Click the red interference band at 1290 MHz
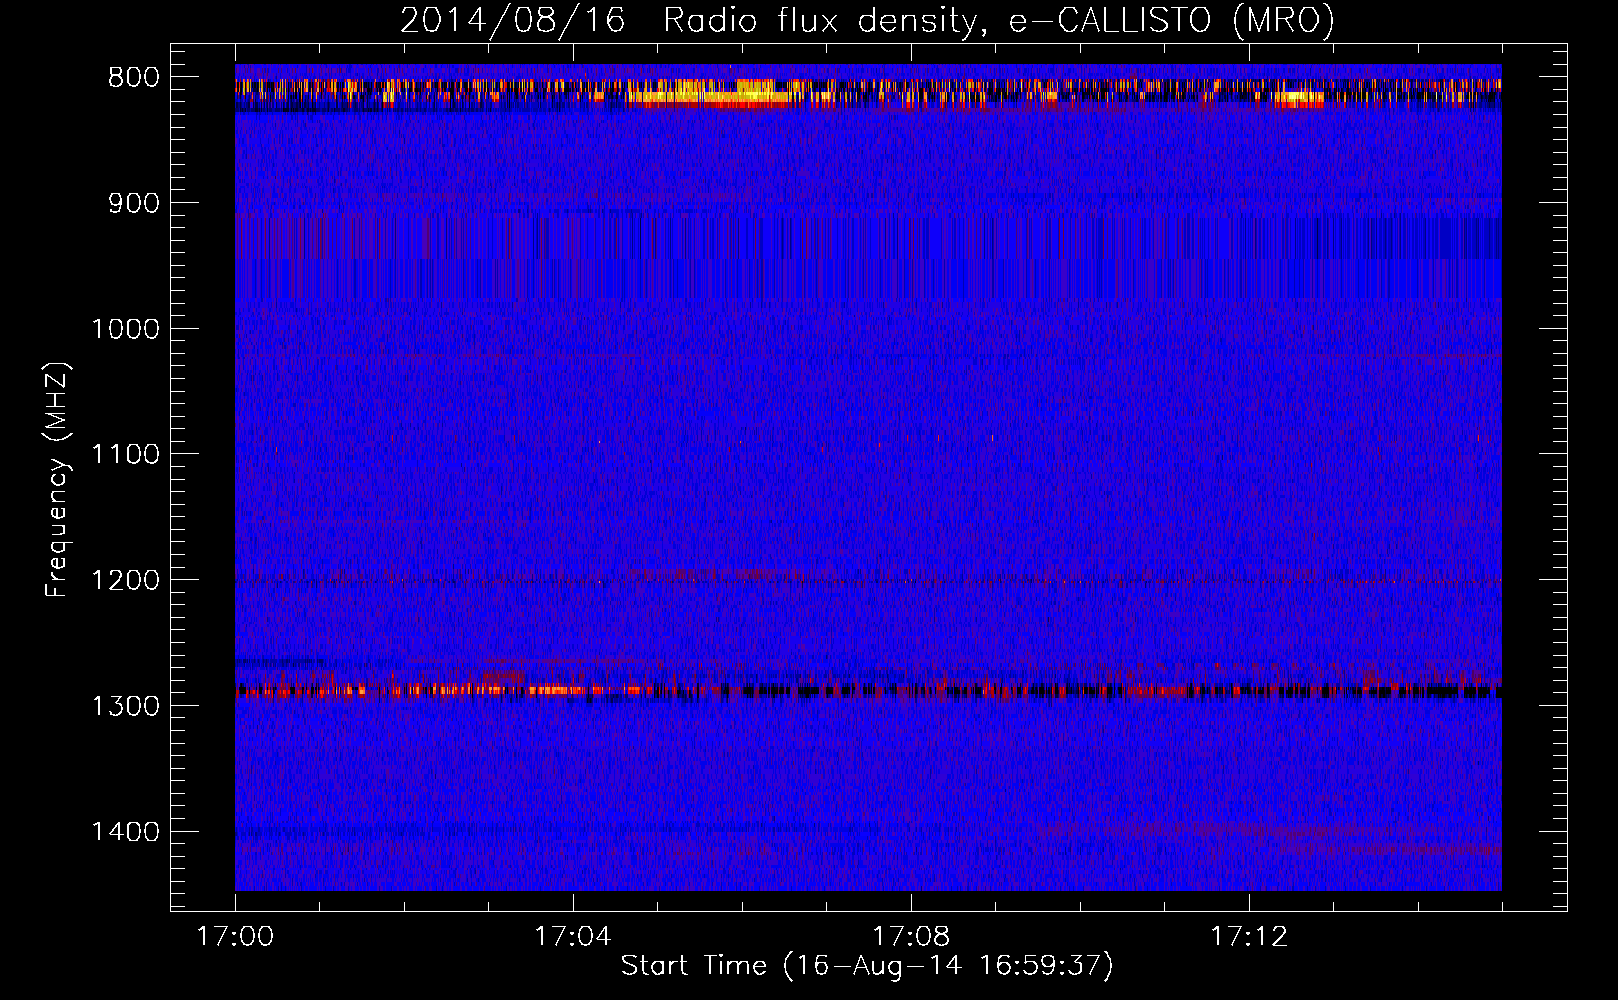 coord(868,690)
